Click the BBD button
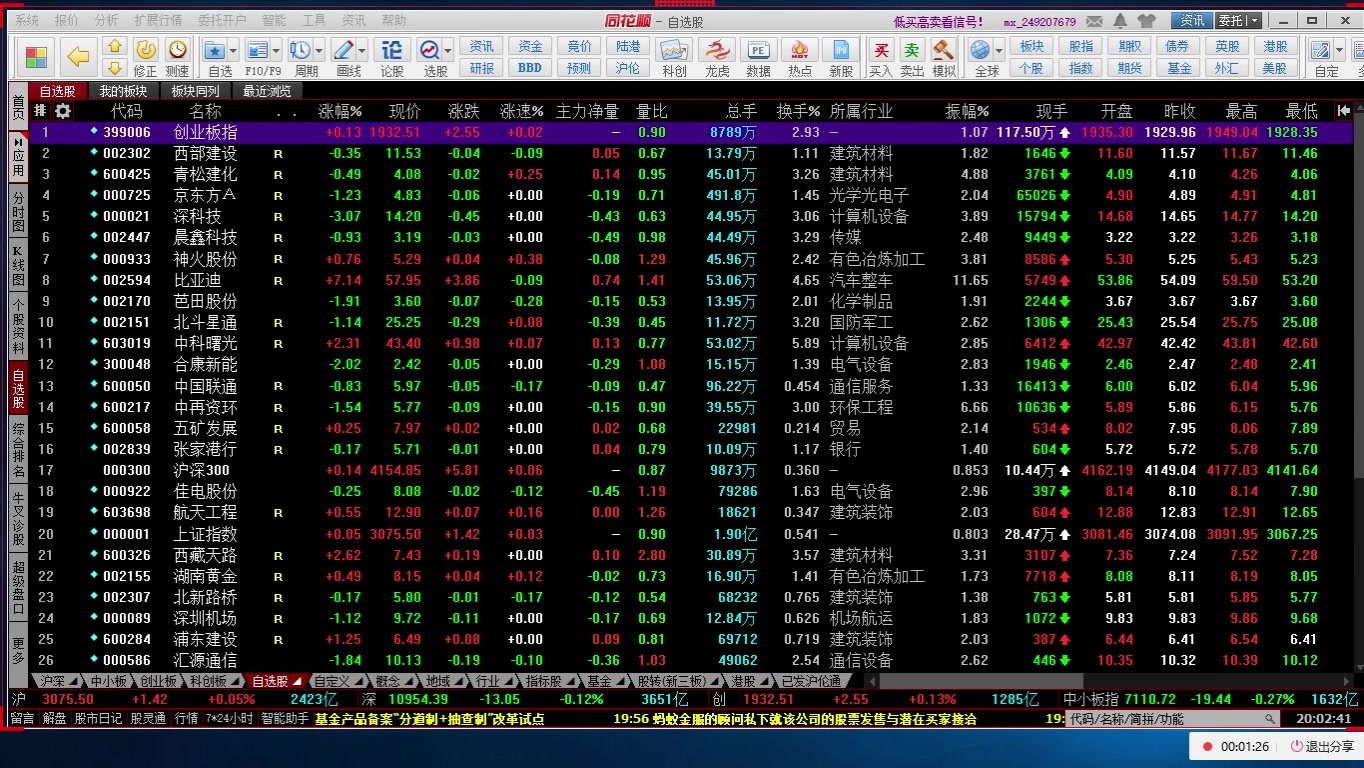The image size is (1364, 768). tap(530, 68)
